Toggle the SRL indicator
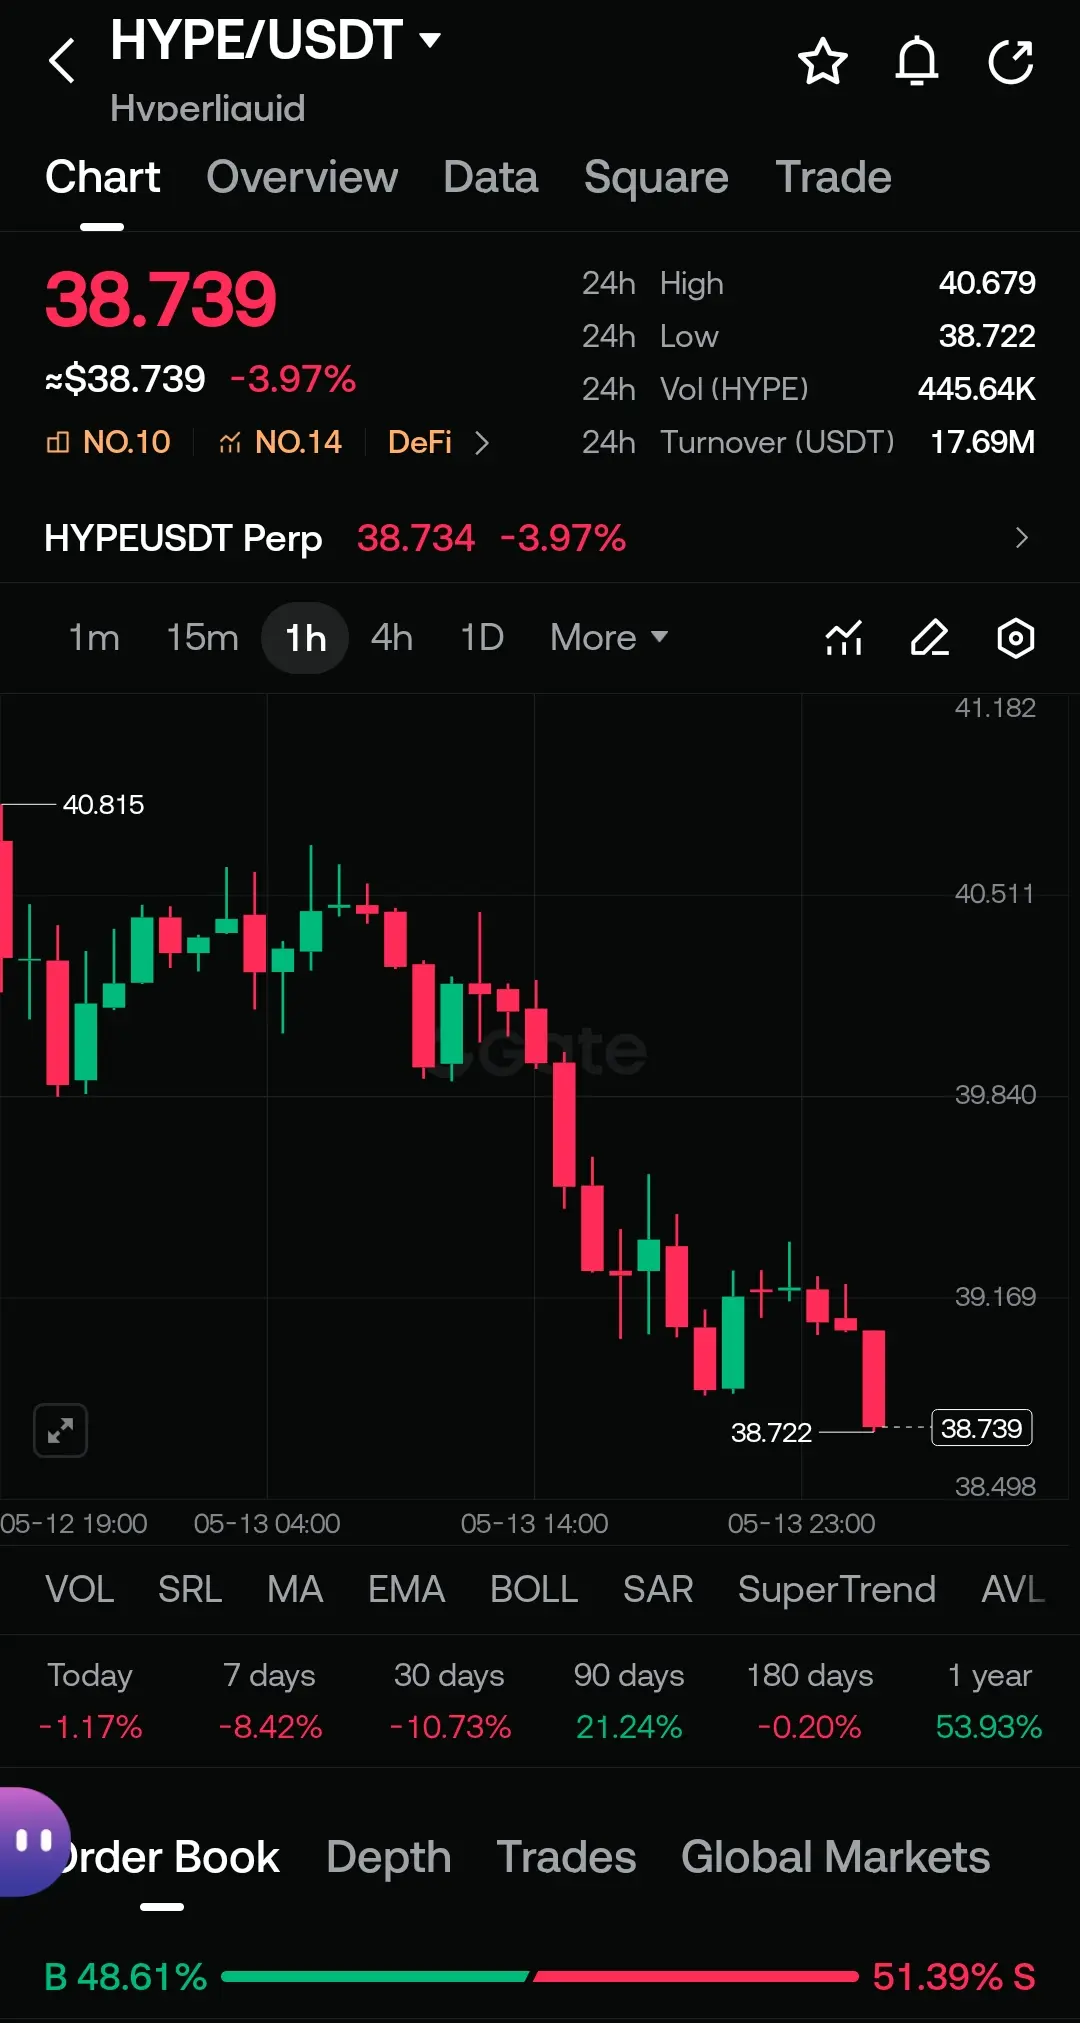The width and height of the screenshot is (1080, 2023). click(x=190, y=1589)
